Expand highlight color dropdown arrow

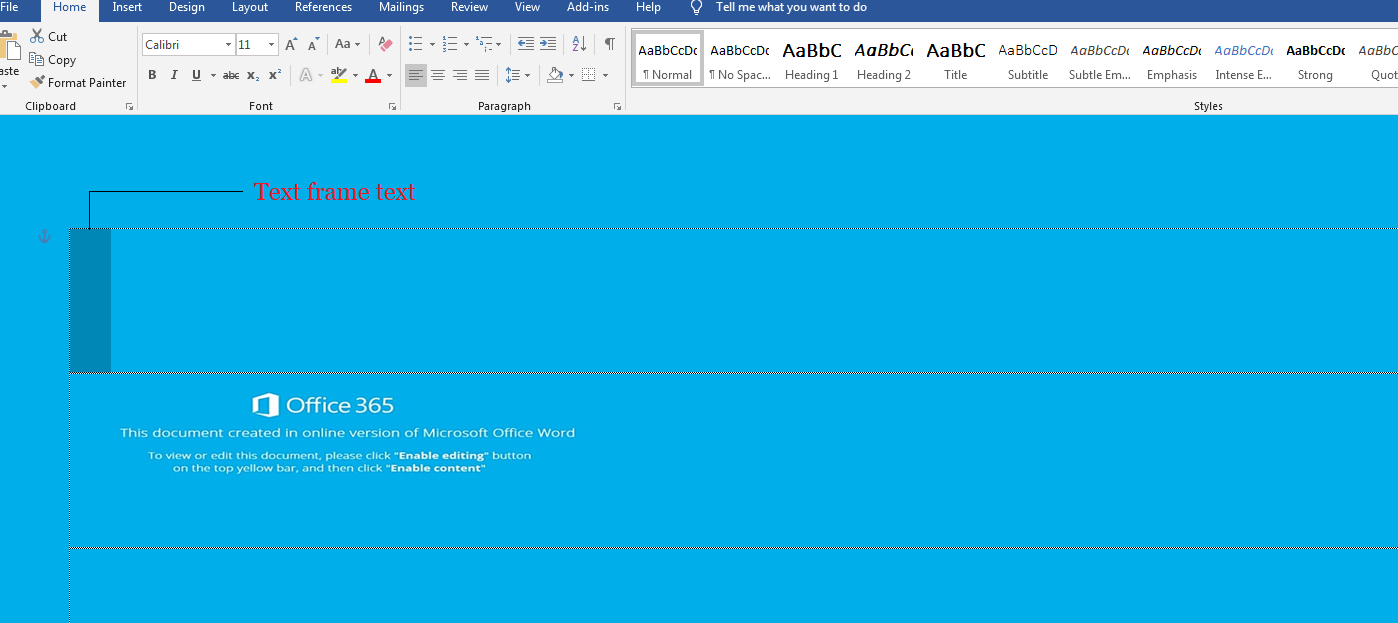pyautogui.click(x=355, y=76)
